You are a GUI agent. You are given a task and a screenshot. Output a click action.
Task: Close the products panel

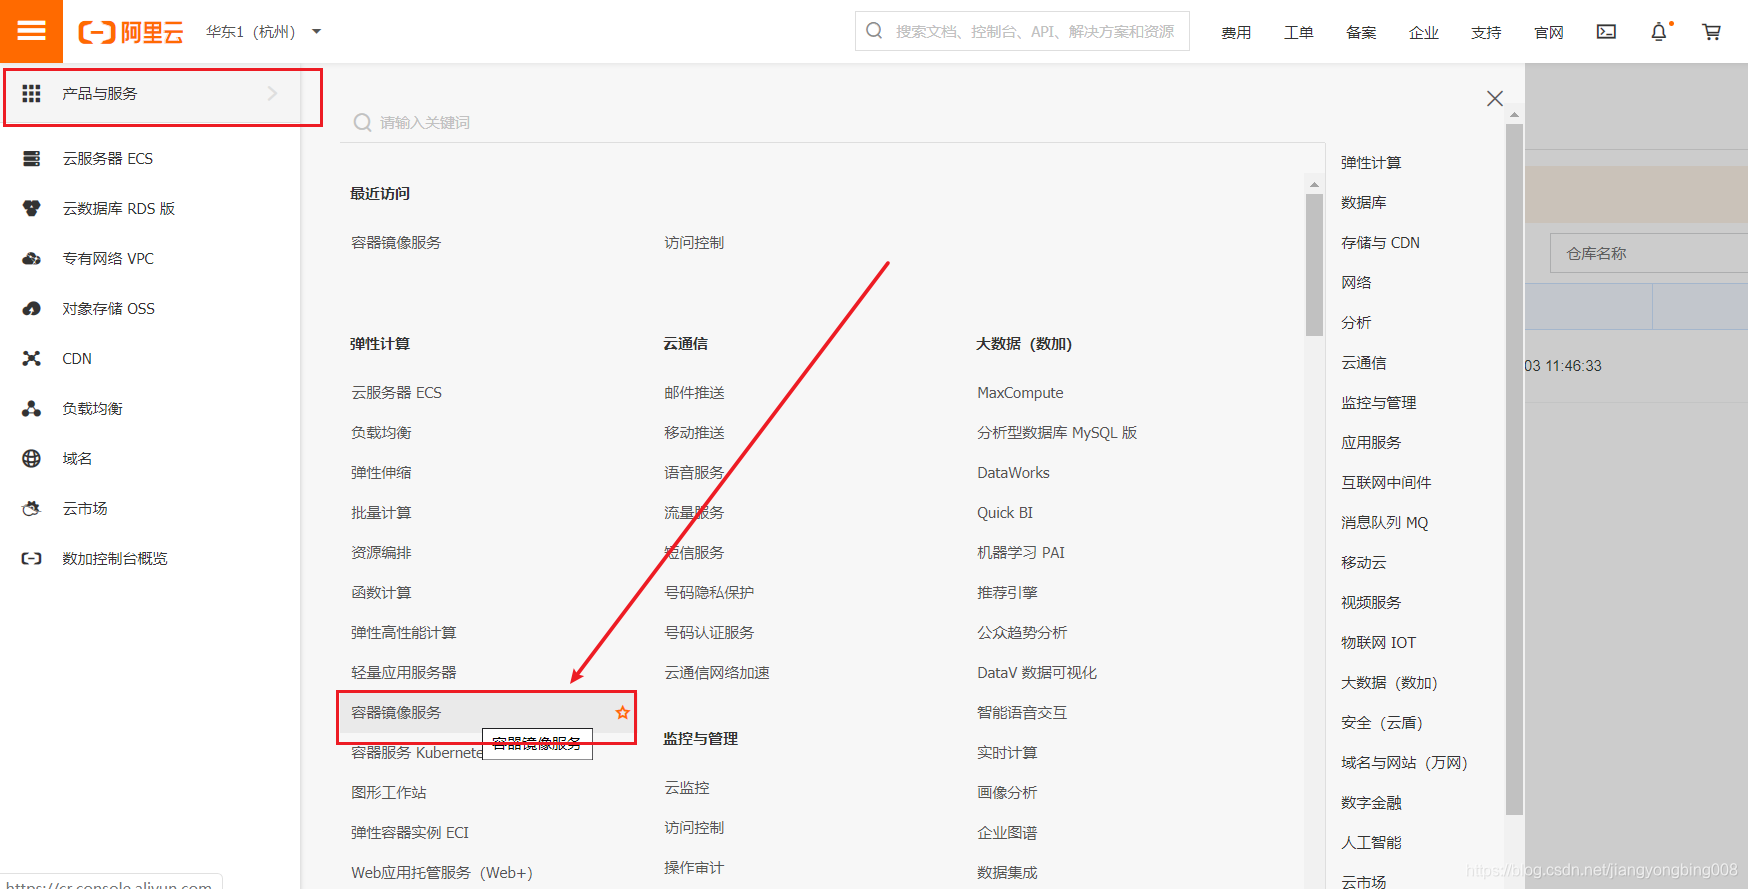[x=1495, y=98]
